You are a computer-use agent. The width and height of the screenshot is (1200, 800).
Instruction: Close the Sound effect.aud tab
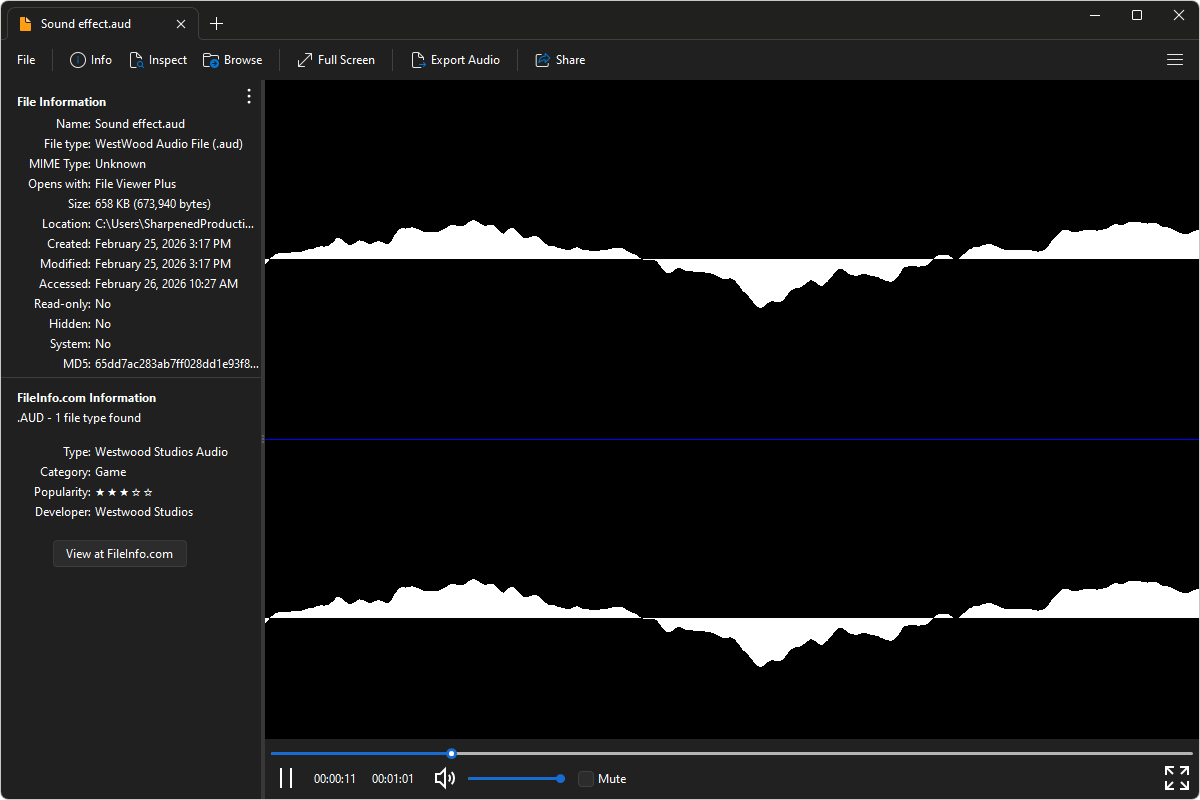[x=181, y=22]
